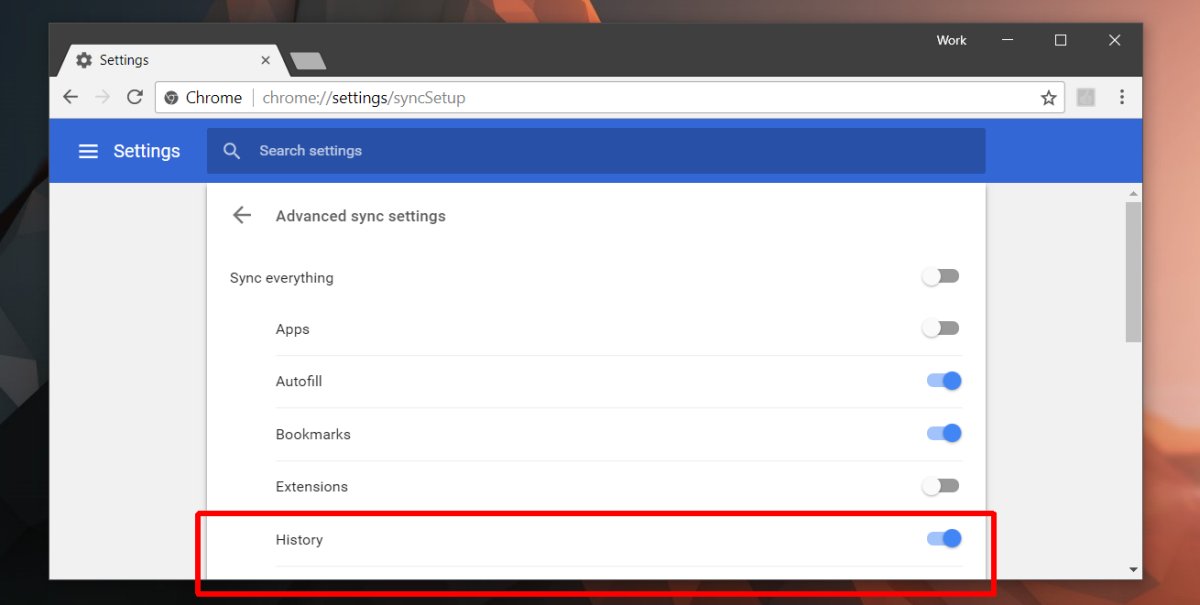Minimize the Chrome window

(x=1006, y=40)
